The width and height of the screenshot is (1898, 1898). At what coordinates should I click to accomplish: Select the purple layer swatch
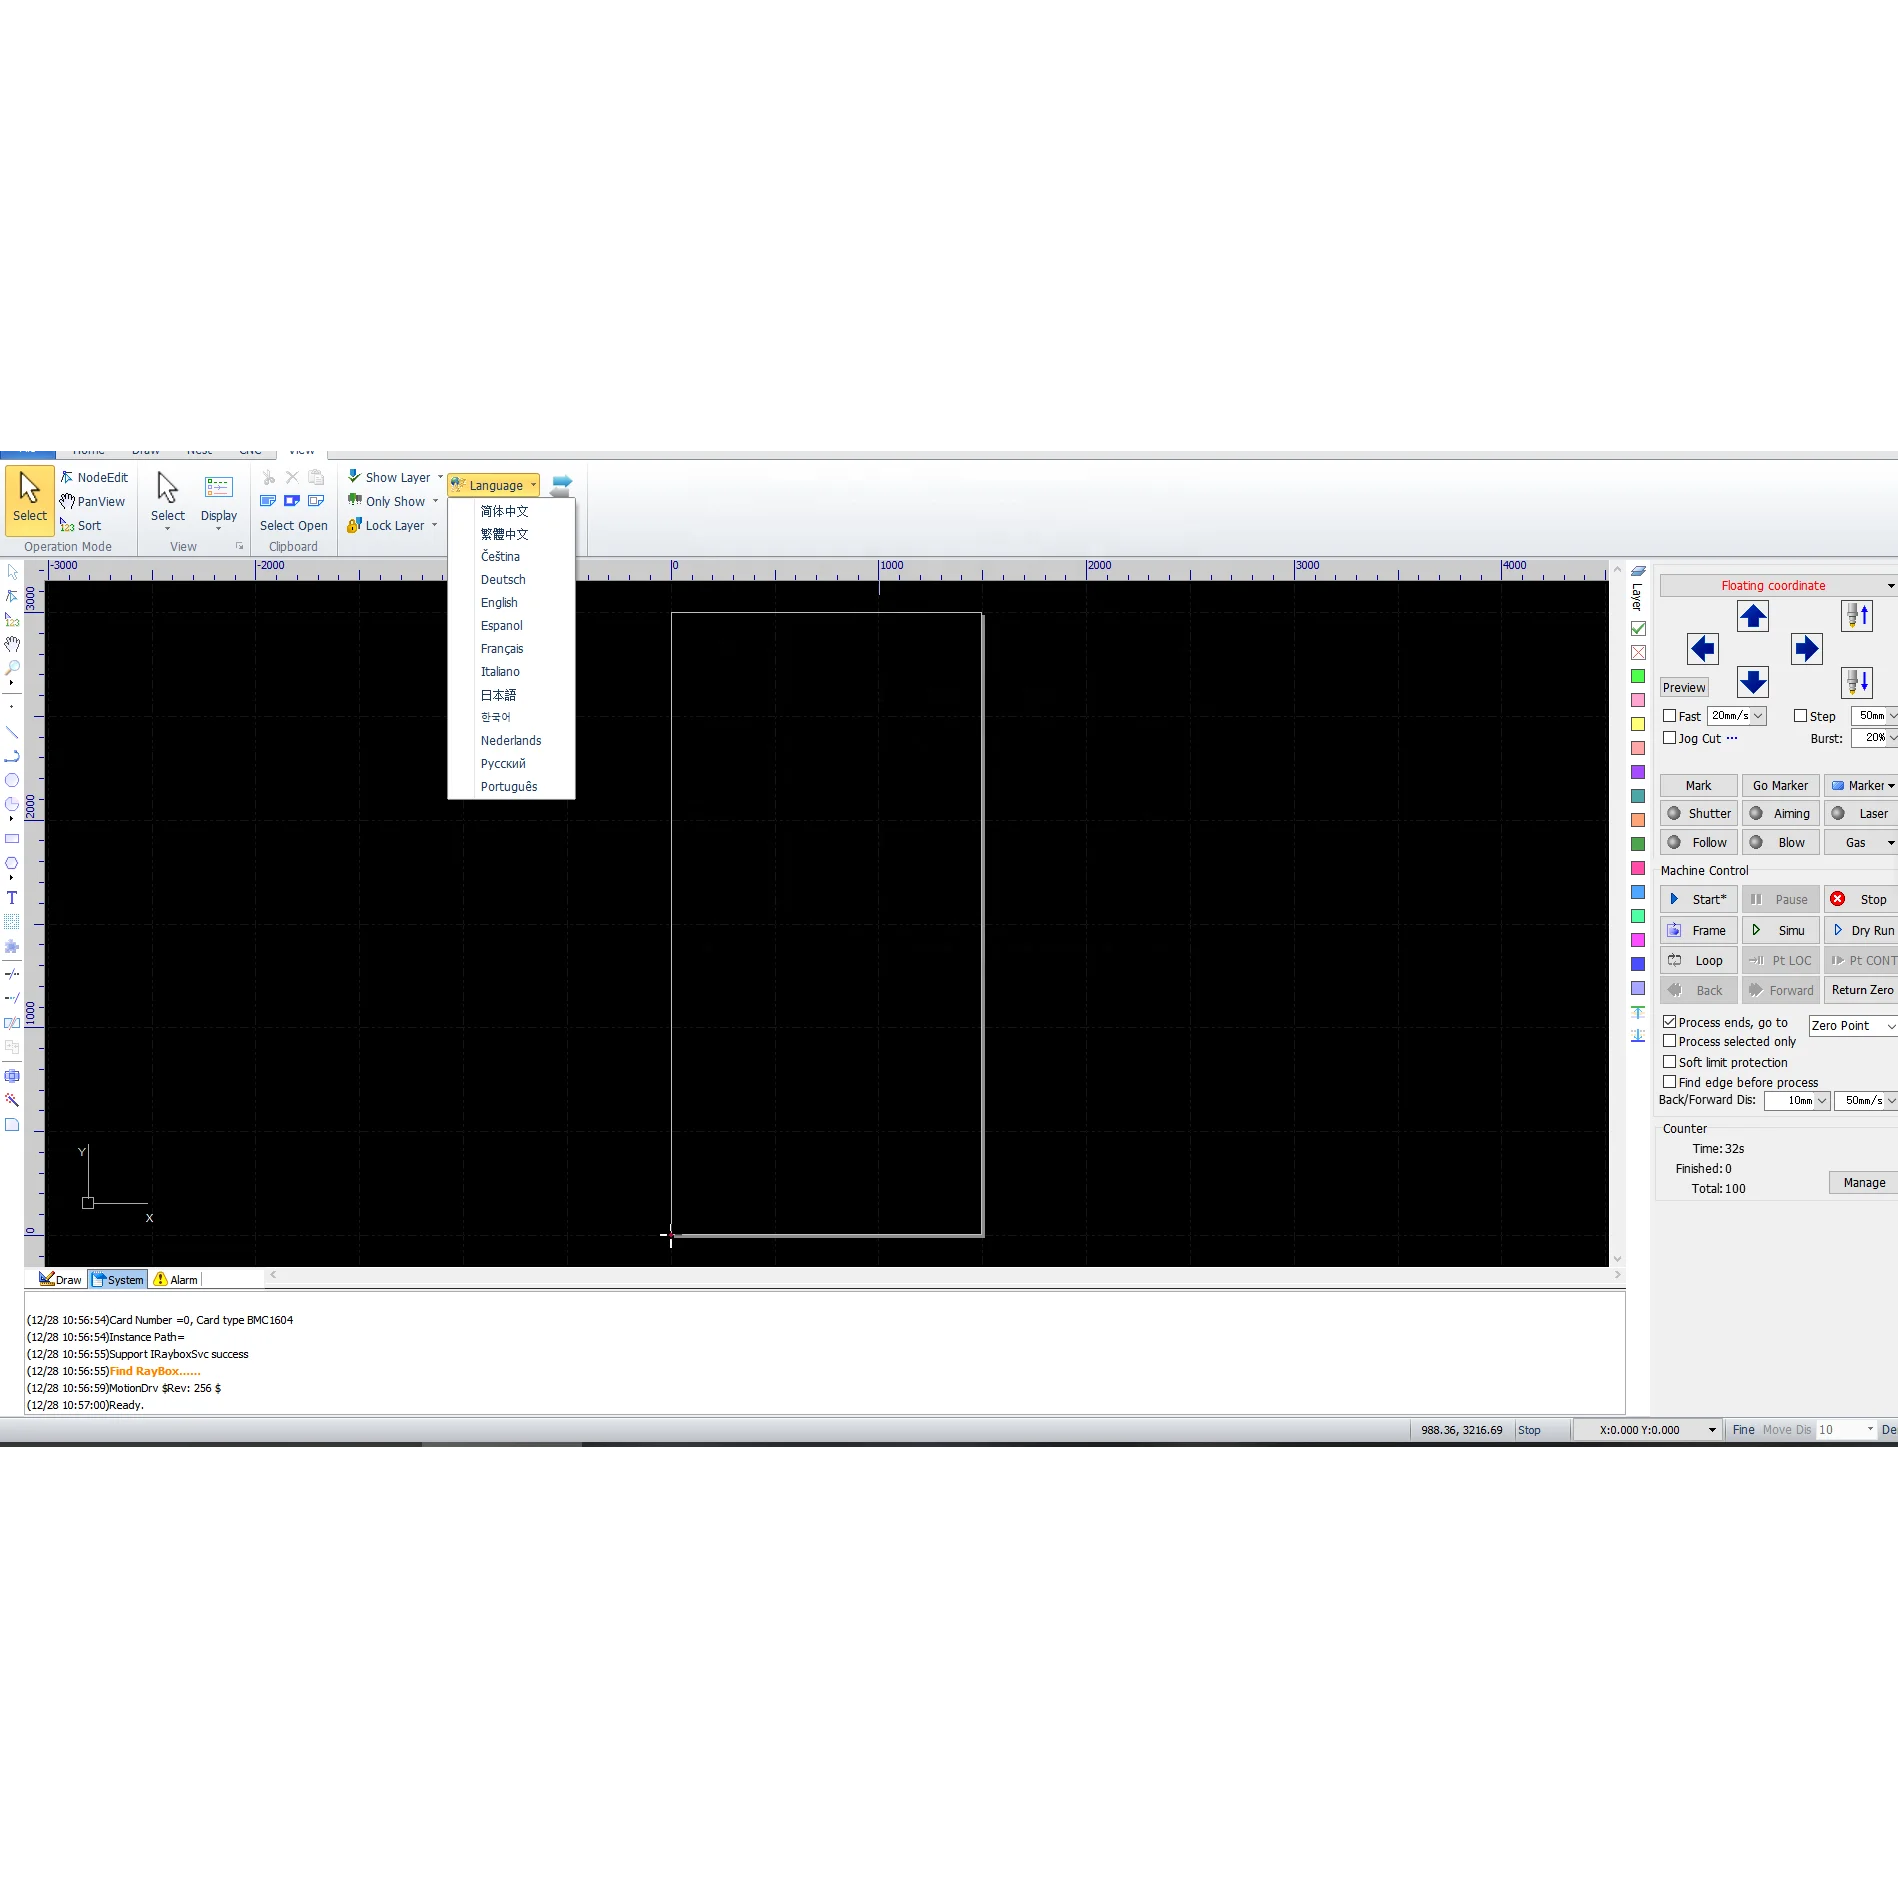pyautogui.click(x=1638, y=773)
